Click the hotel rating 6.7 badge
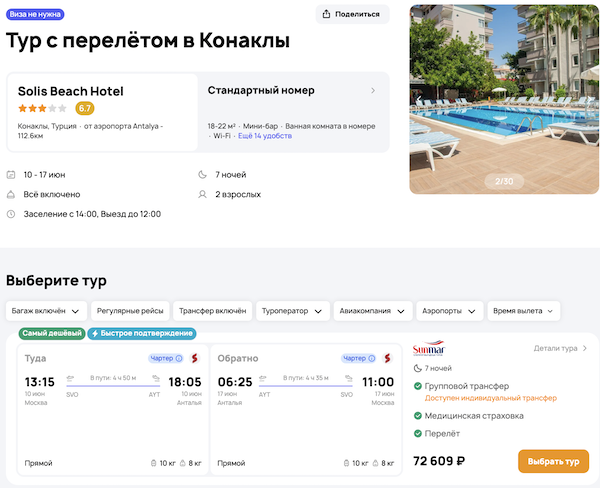Image resolution: width=600 pixels, height=488 pixels. [x=85, y=108]
